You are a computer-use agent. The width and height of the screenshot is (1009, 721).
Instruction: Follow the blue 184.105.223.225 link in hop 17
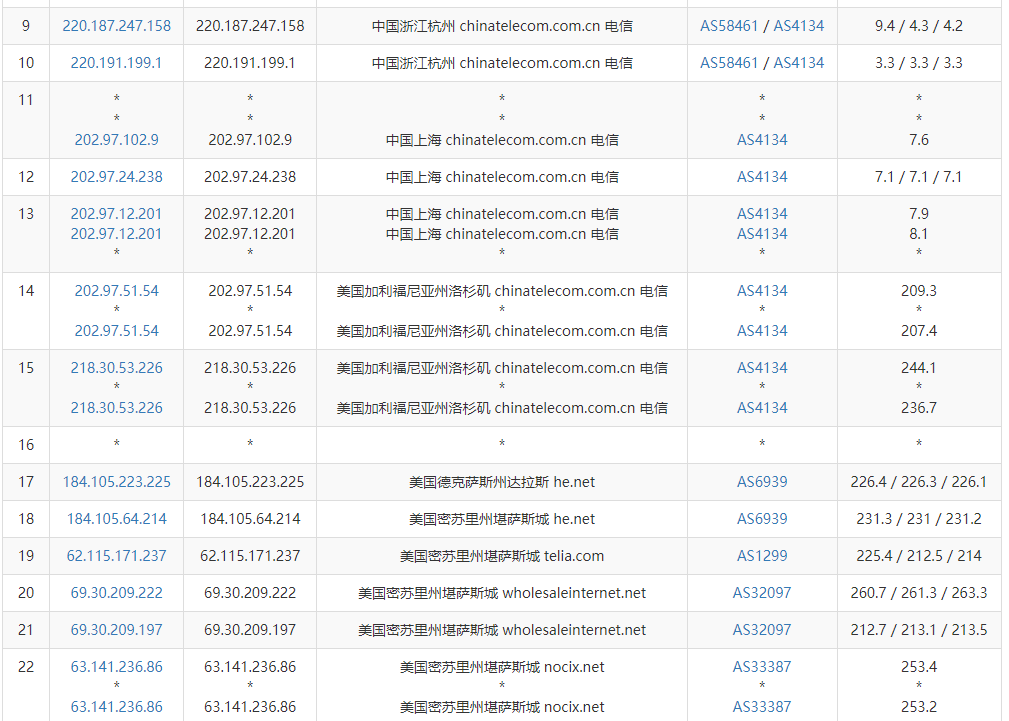(116, 482)
